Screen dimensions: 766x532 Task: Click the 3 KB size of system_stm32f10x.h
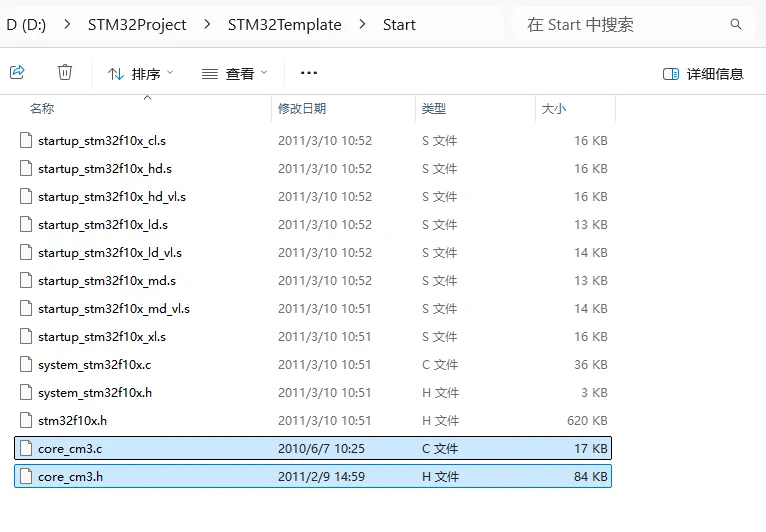coord(594,393)
